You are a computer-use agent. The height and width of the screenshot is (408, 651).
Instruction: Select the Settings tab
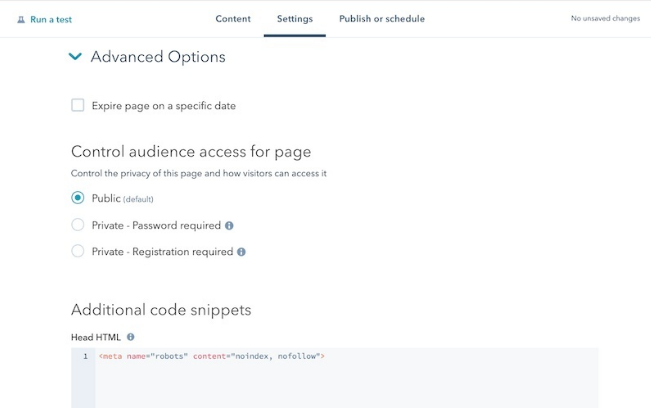pyautogui.click(x=295, y=19)
